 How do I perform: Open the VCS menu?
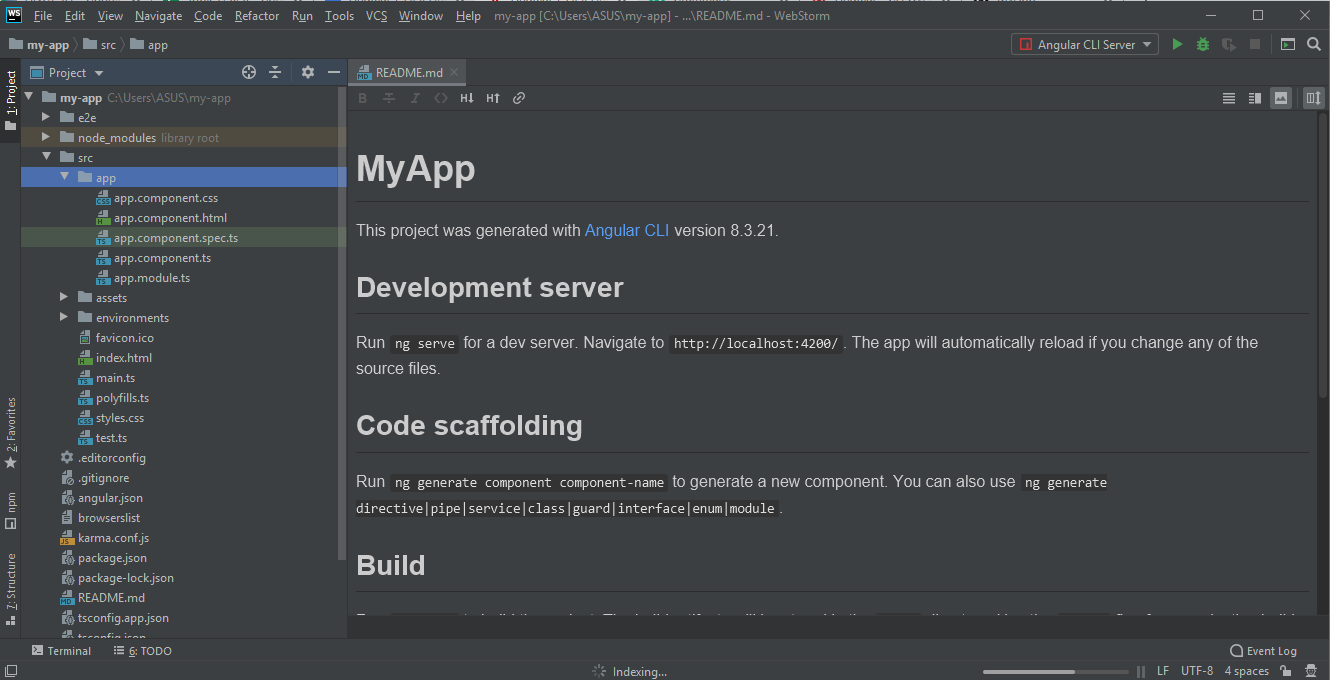[x=376, y=16]
